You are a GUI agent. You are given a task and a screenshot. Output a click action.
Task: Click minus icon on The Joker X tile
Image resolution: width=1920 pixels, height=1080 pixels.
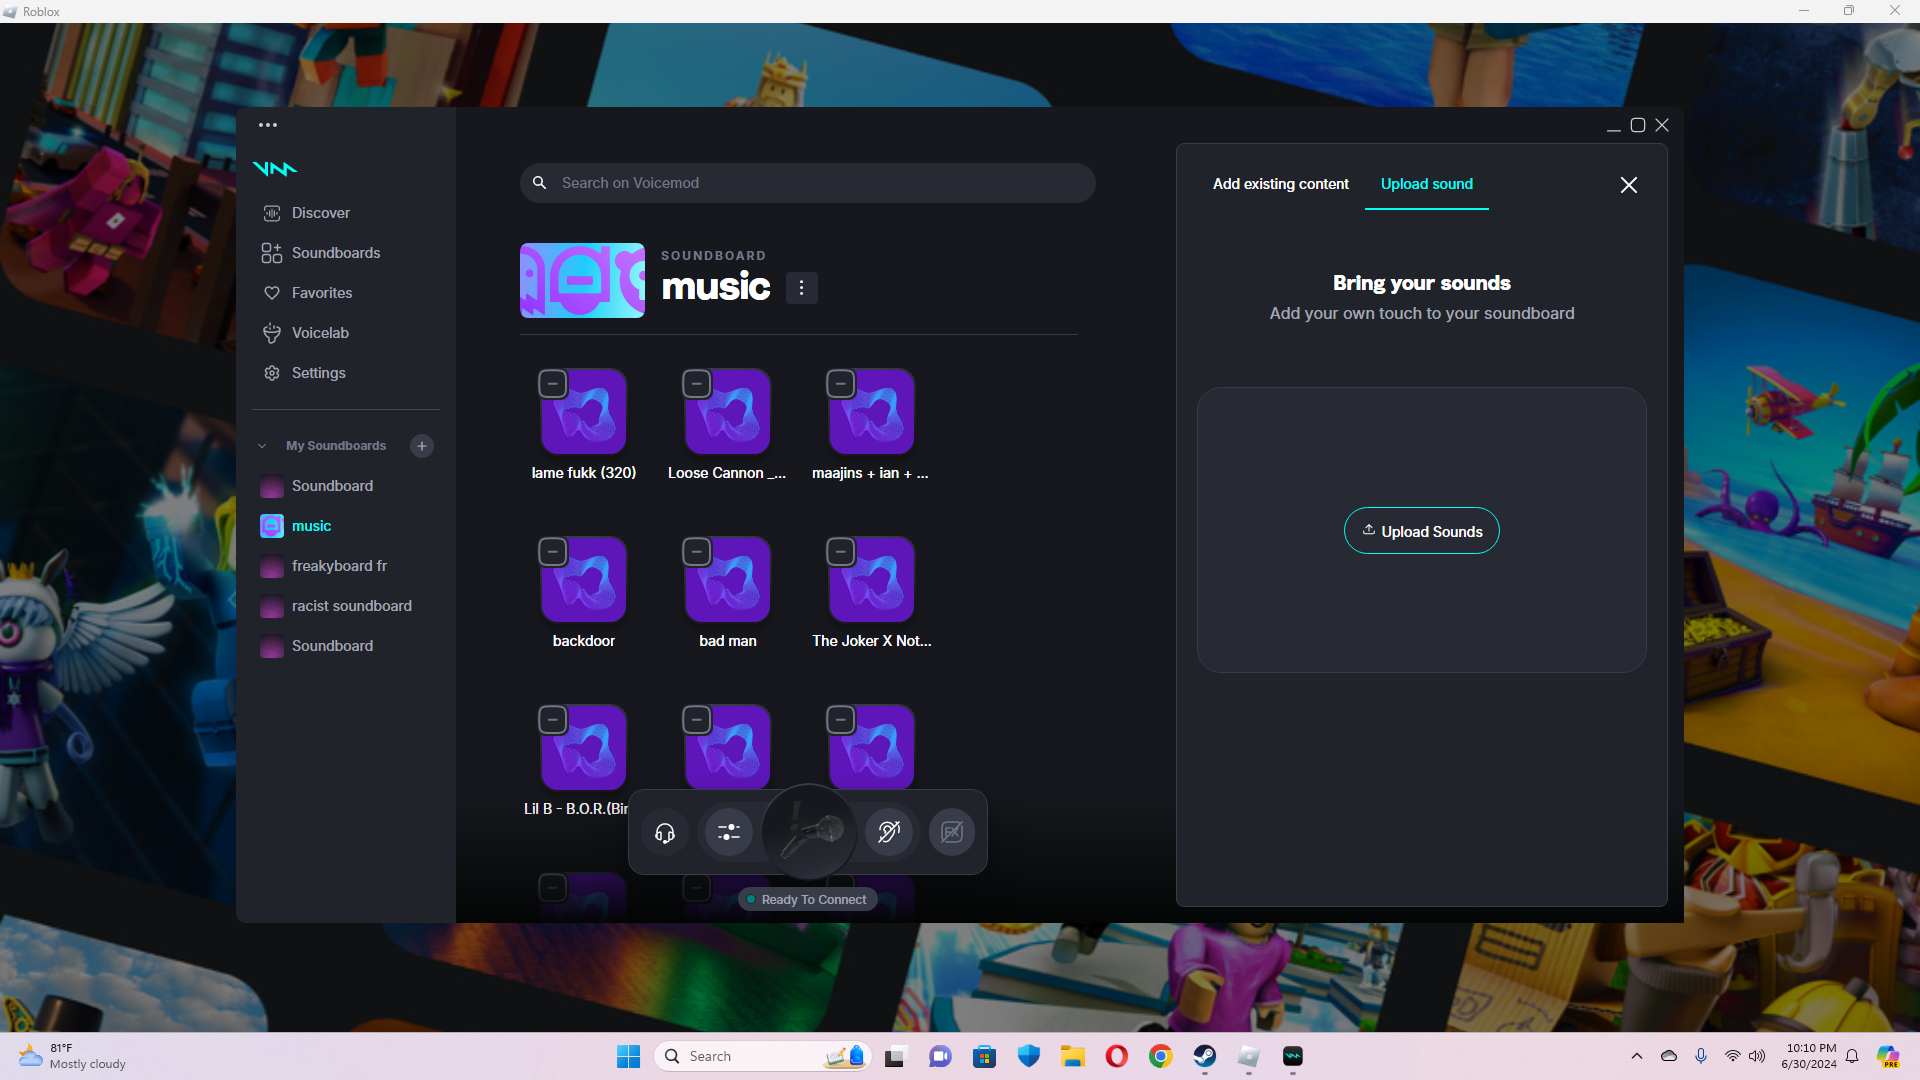point(841,552)
